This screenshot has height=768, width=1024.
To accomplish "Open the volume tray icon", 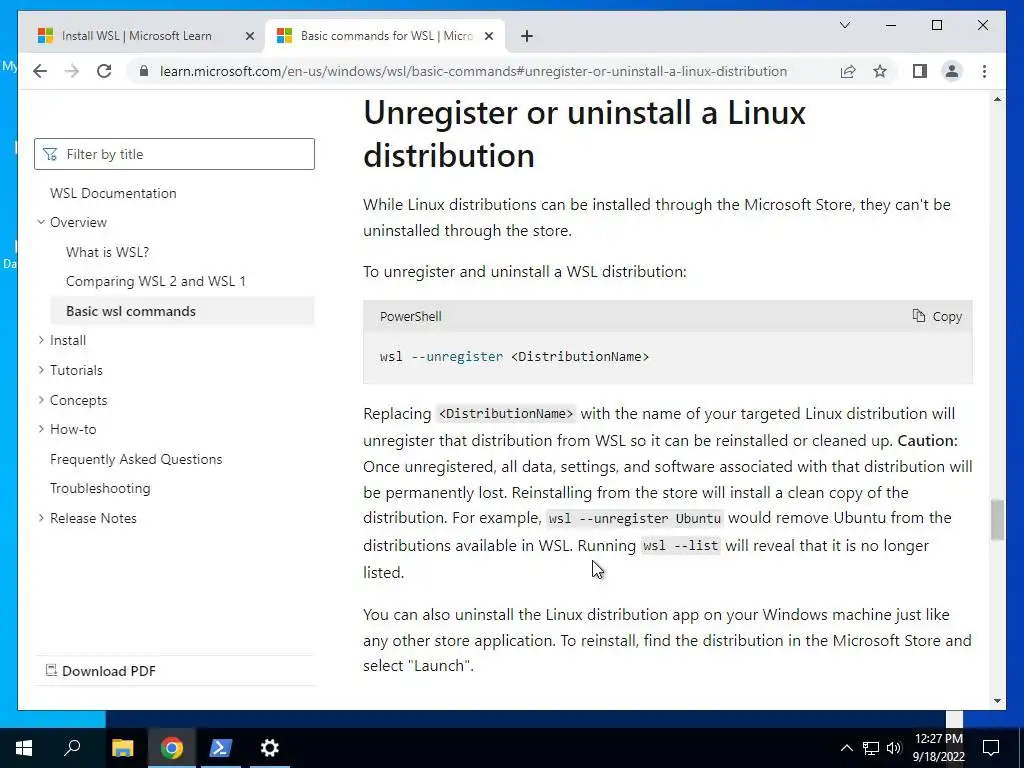I will pyautogui.click(x=894, y=748).
